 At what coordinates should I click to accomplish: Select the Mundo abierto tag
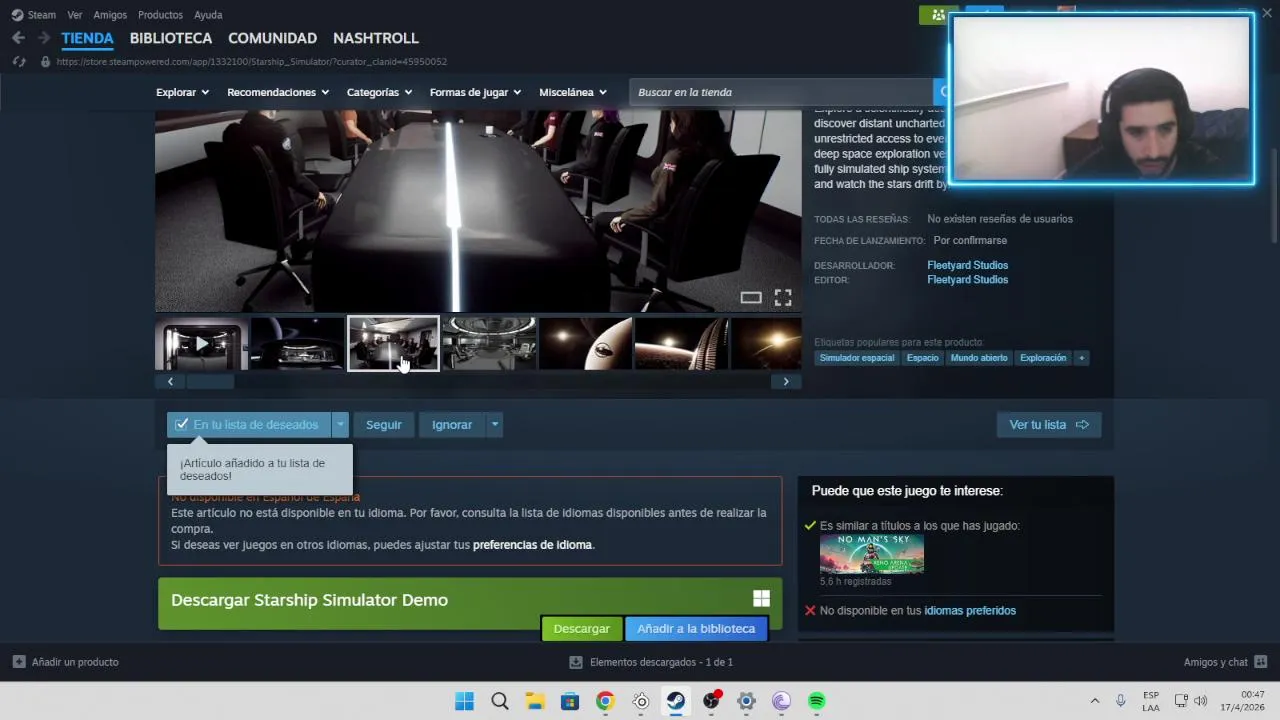(979, 358)
